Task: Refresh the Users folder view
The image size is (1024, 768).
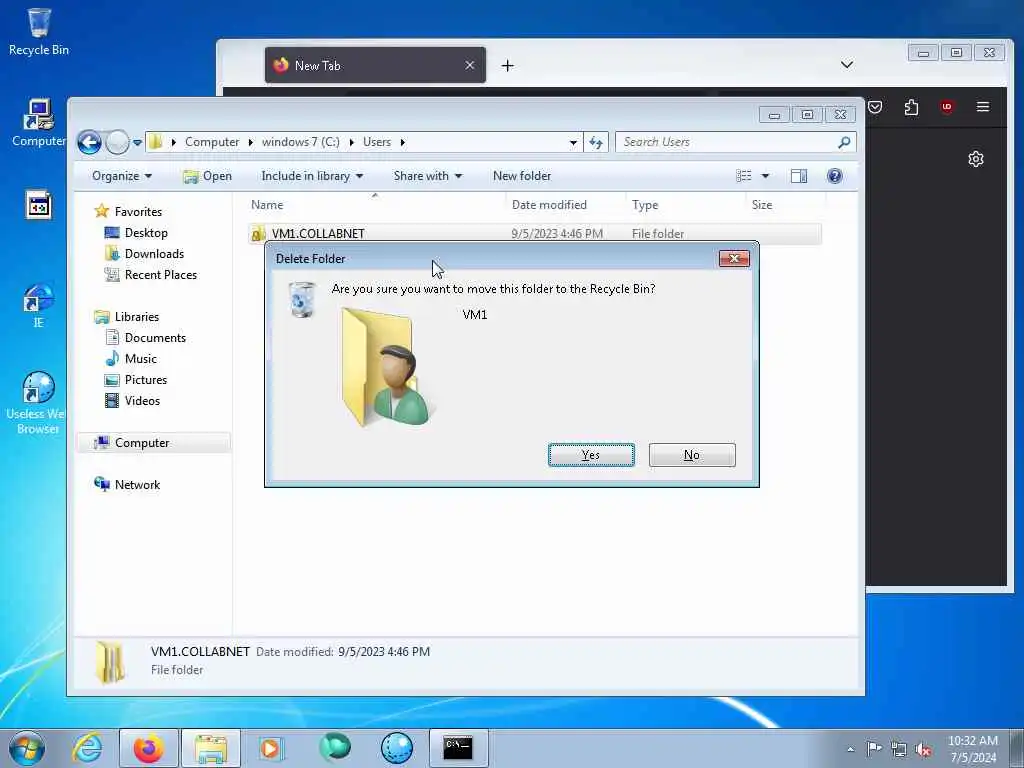Action: [x=596, y=142]
